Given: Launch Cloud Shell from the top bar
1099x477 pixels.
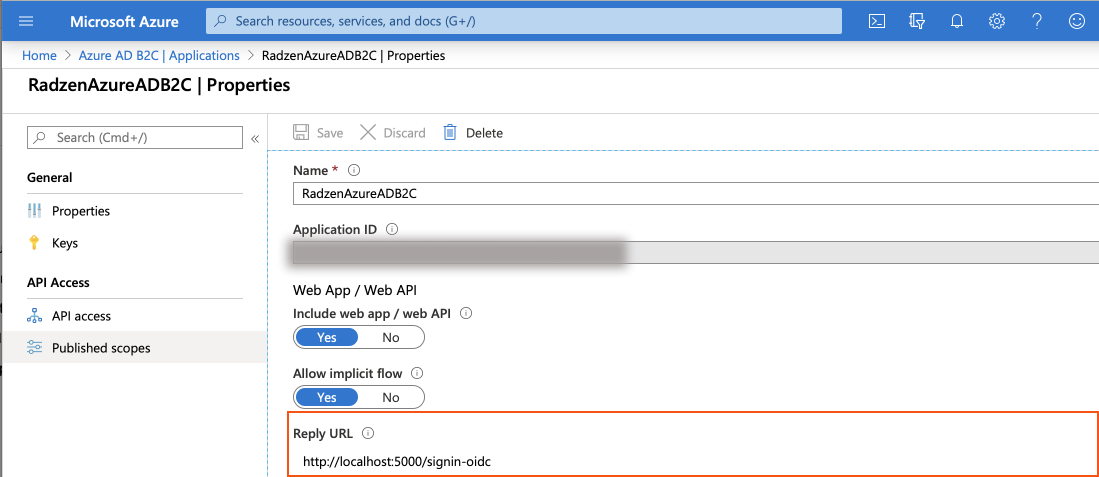Looking at the screenshot, I should [x=876, y=21].
